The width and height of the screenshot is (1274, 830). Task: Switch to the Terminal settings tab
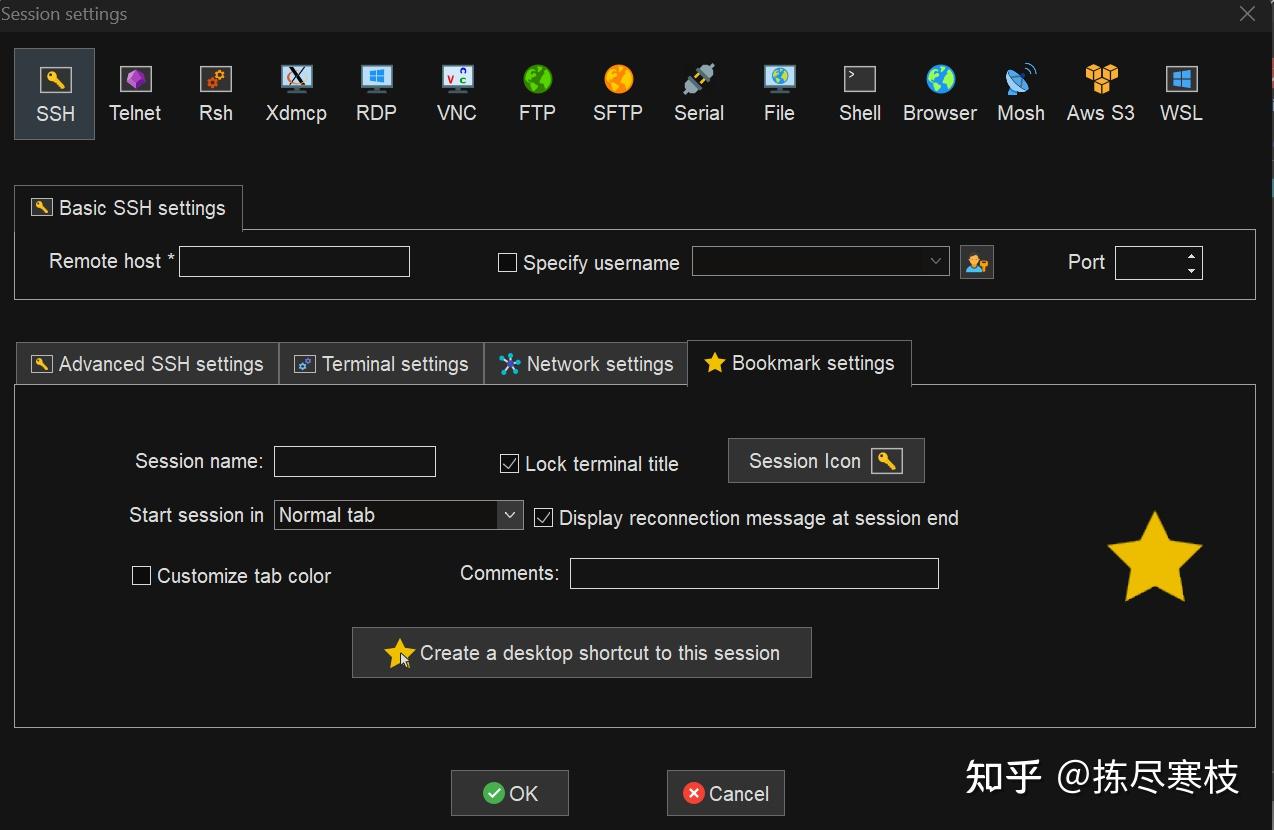click(381, 363)
